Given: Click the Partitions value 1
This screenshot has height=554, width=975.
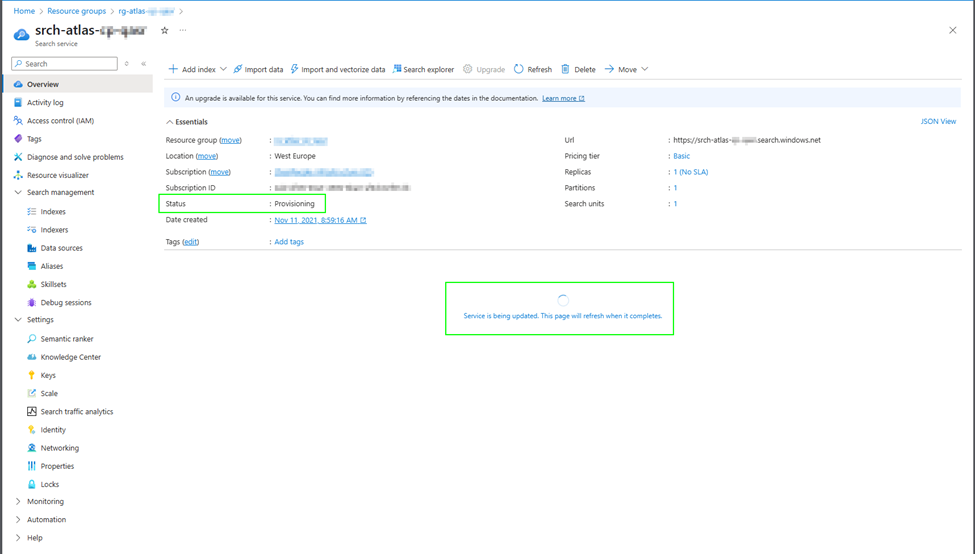Looking at the screenshot, I should coord(675,188).
